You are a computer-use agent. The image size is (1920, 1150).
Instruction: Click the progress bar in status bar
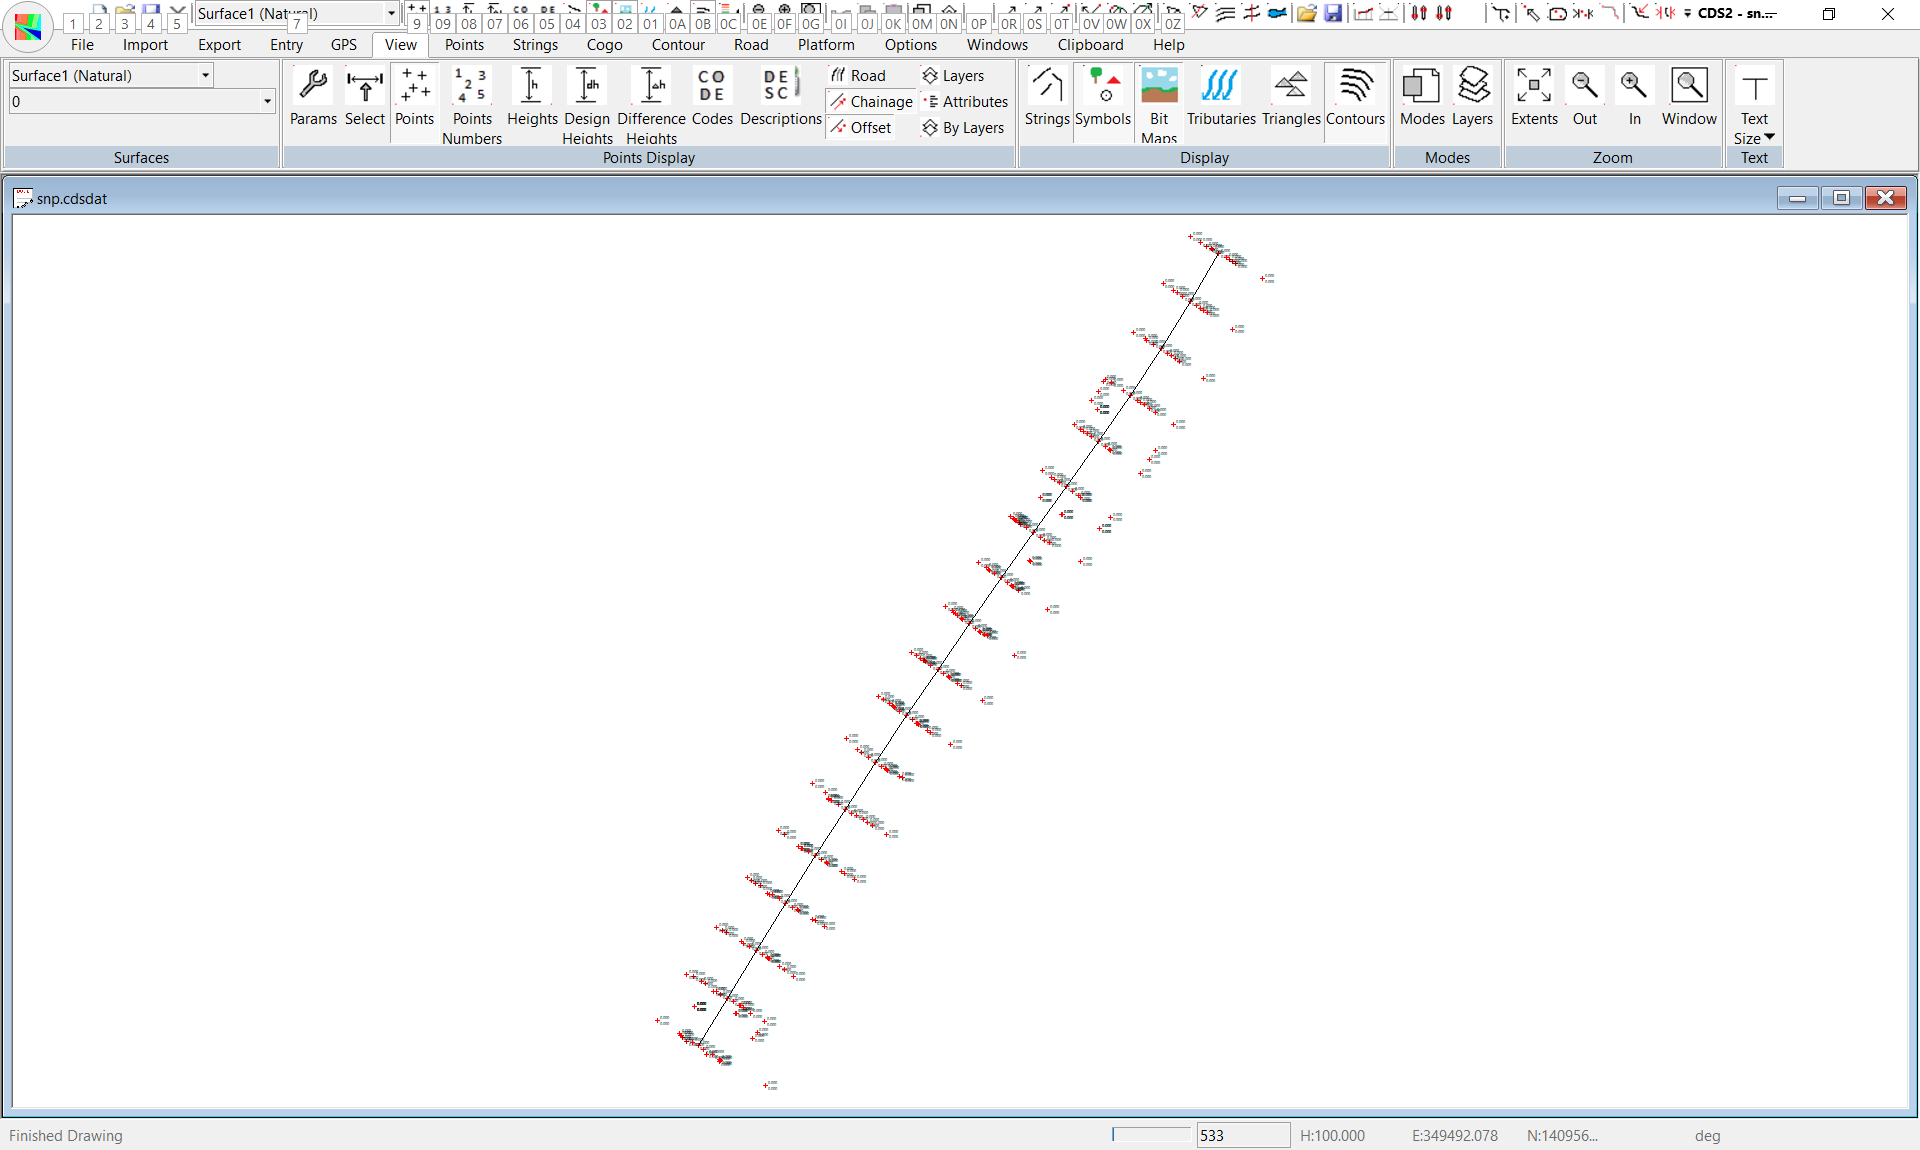click(1151, 1134)
